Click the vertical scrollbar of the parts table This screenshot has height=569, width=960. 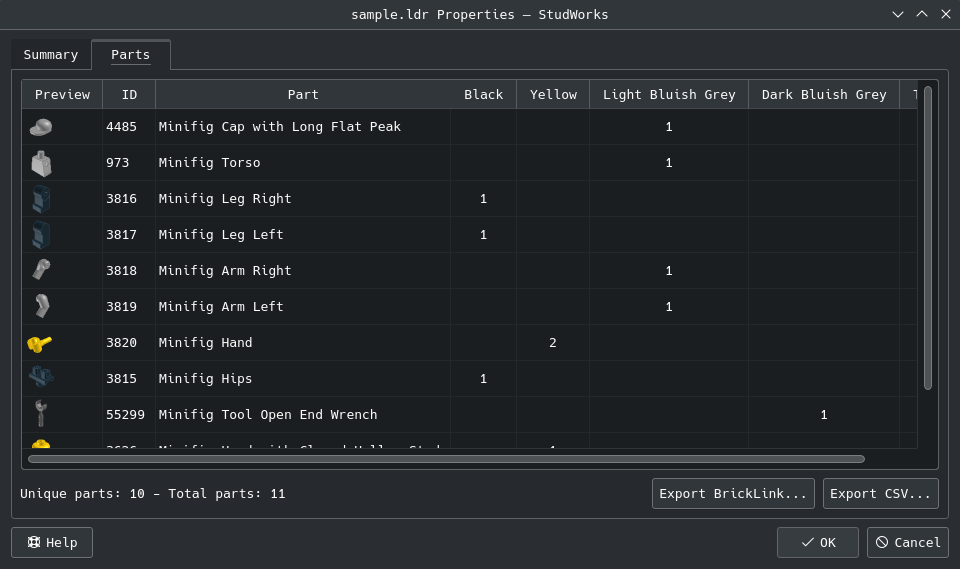pos(928,238)
